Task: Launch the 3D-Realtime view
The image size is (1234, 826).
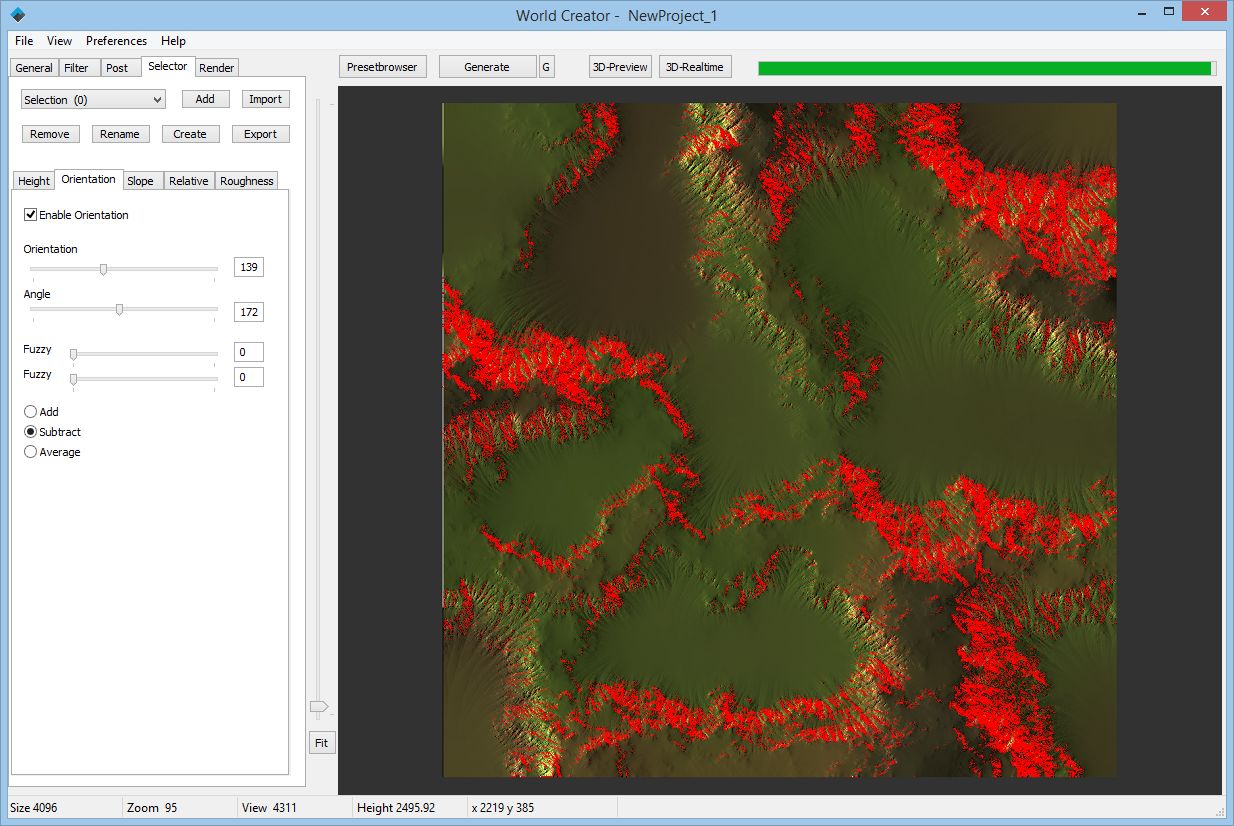Action: coord(695,66)
